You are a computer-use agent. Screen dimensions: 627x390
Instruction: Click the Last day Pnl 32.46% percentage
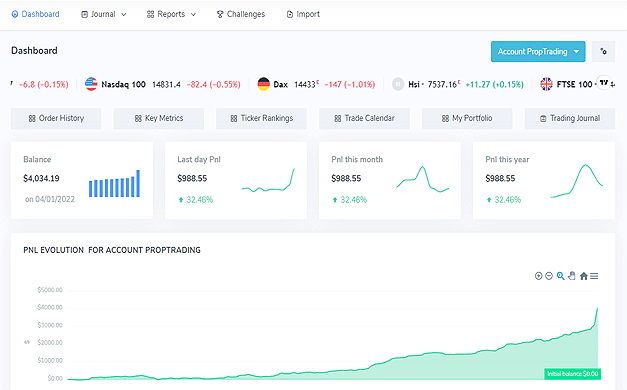click(x=200, y=200)
